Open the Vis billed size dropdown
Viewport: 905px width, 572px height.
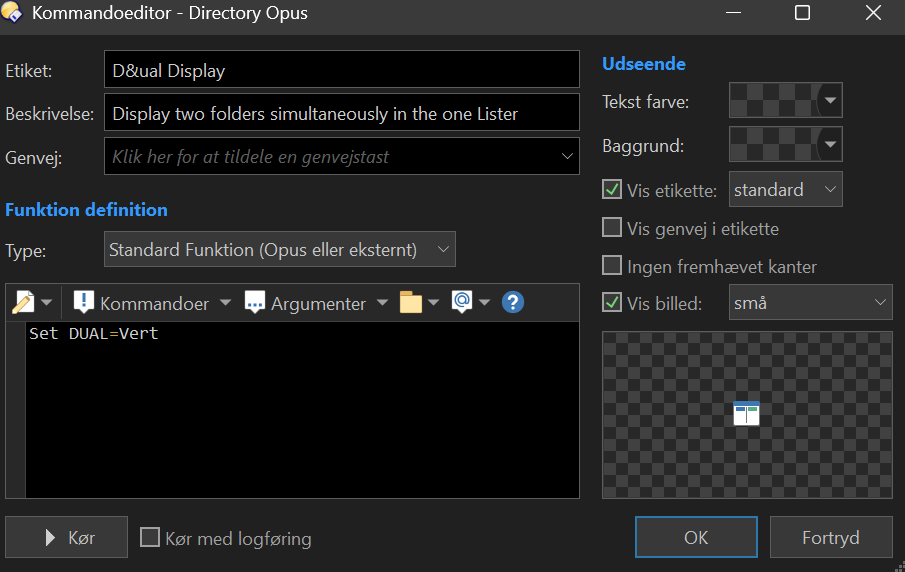[x=810, y=302]
